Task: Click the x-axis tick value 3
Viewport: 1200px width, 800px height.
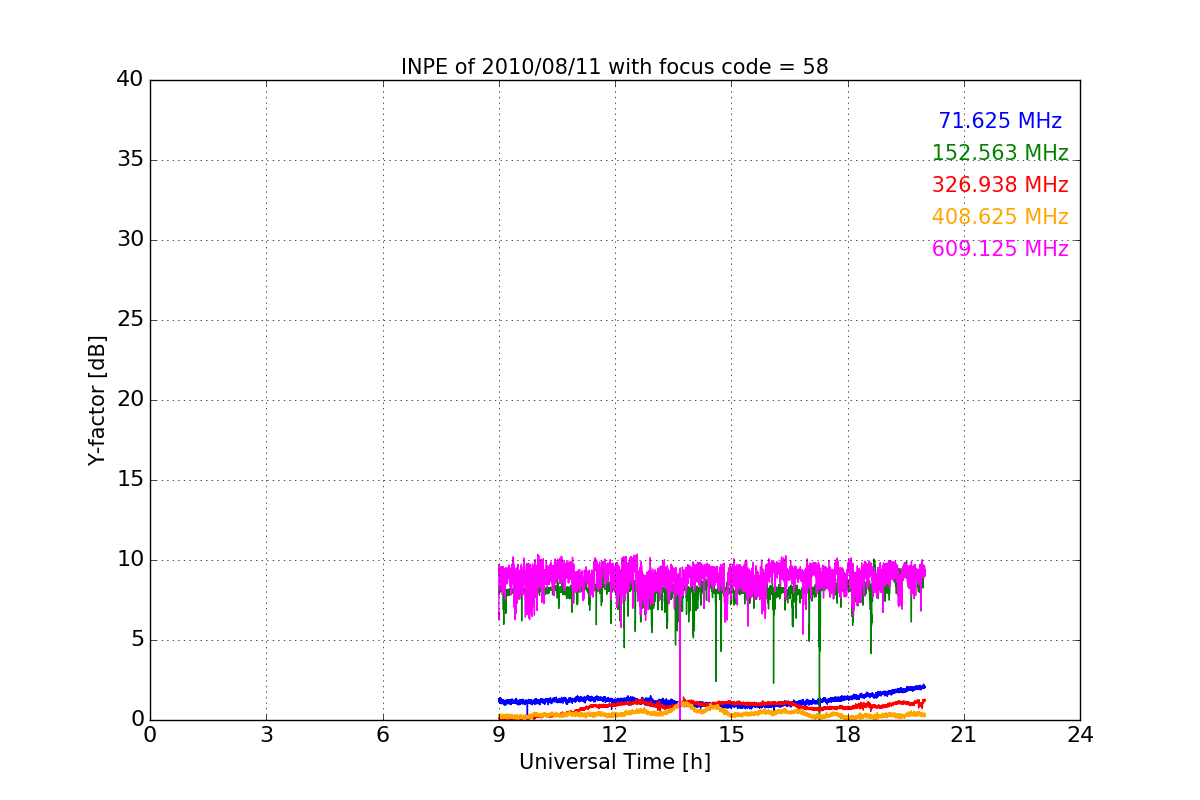Action: click(x=266, y=735)
